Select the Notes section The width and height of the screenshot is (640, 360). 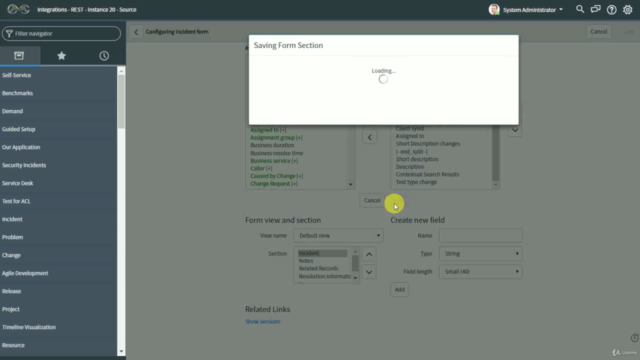(x=306, y=261)
